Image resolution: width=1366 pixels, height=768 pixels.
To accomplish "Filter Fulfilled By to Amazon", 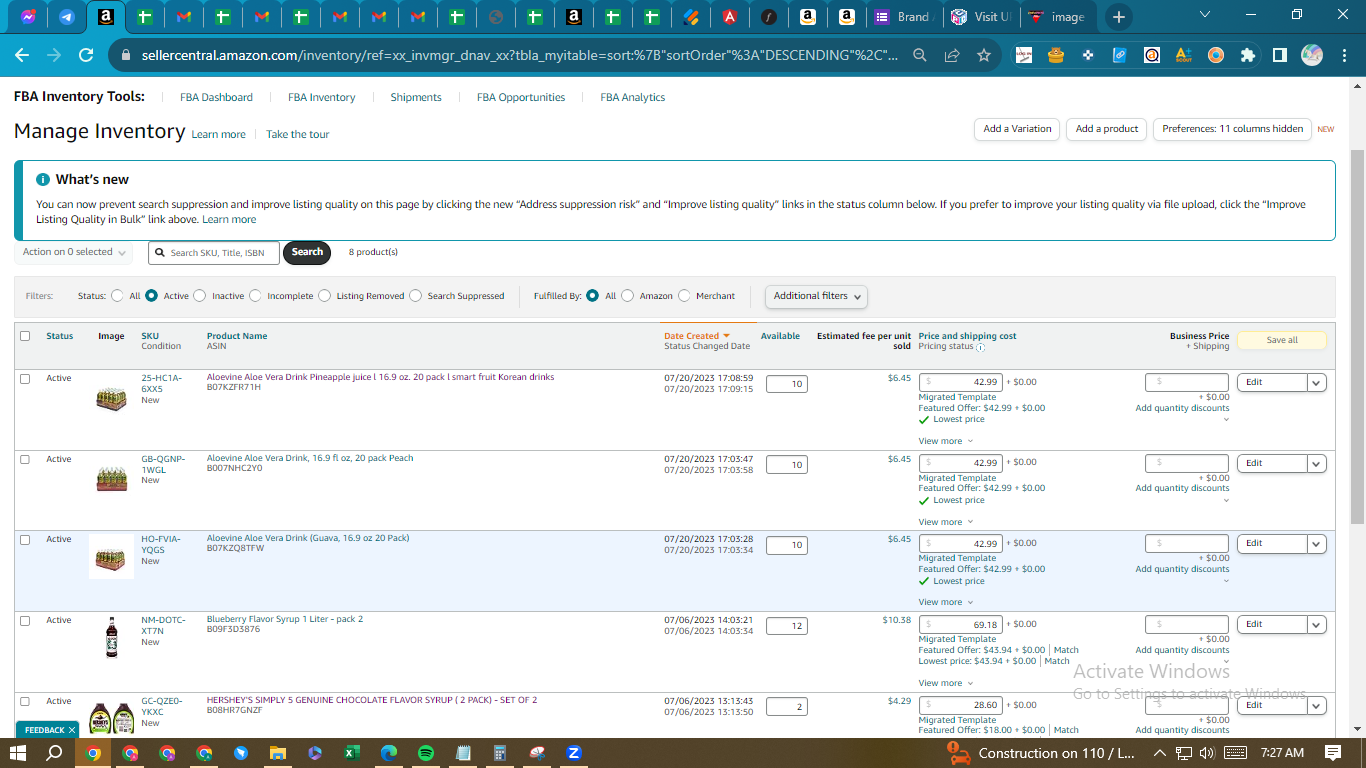I will point(627,296).
